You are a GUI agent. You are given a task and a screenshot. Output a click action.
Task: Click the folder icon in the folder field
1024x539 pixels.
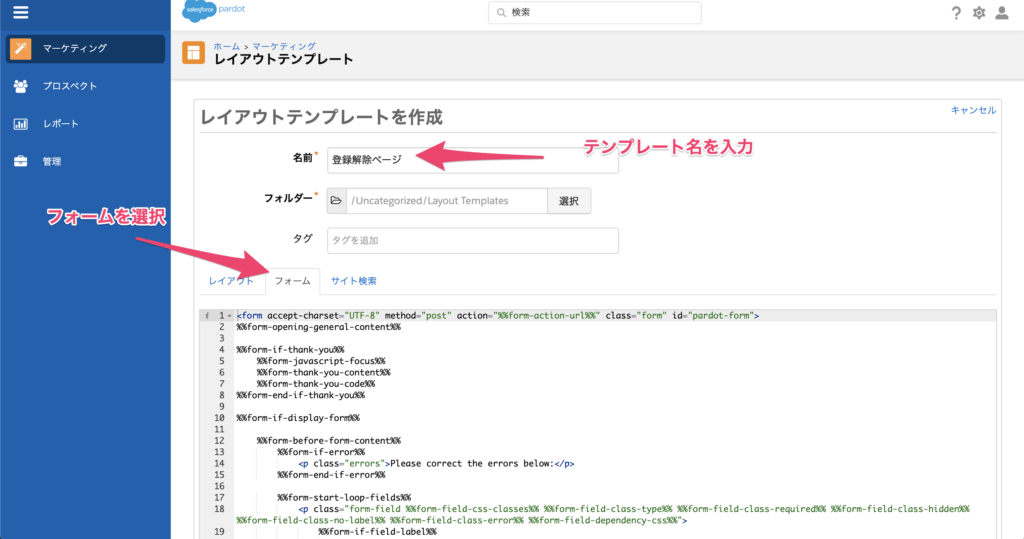coord(336,201)
